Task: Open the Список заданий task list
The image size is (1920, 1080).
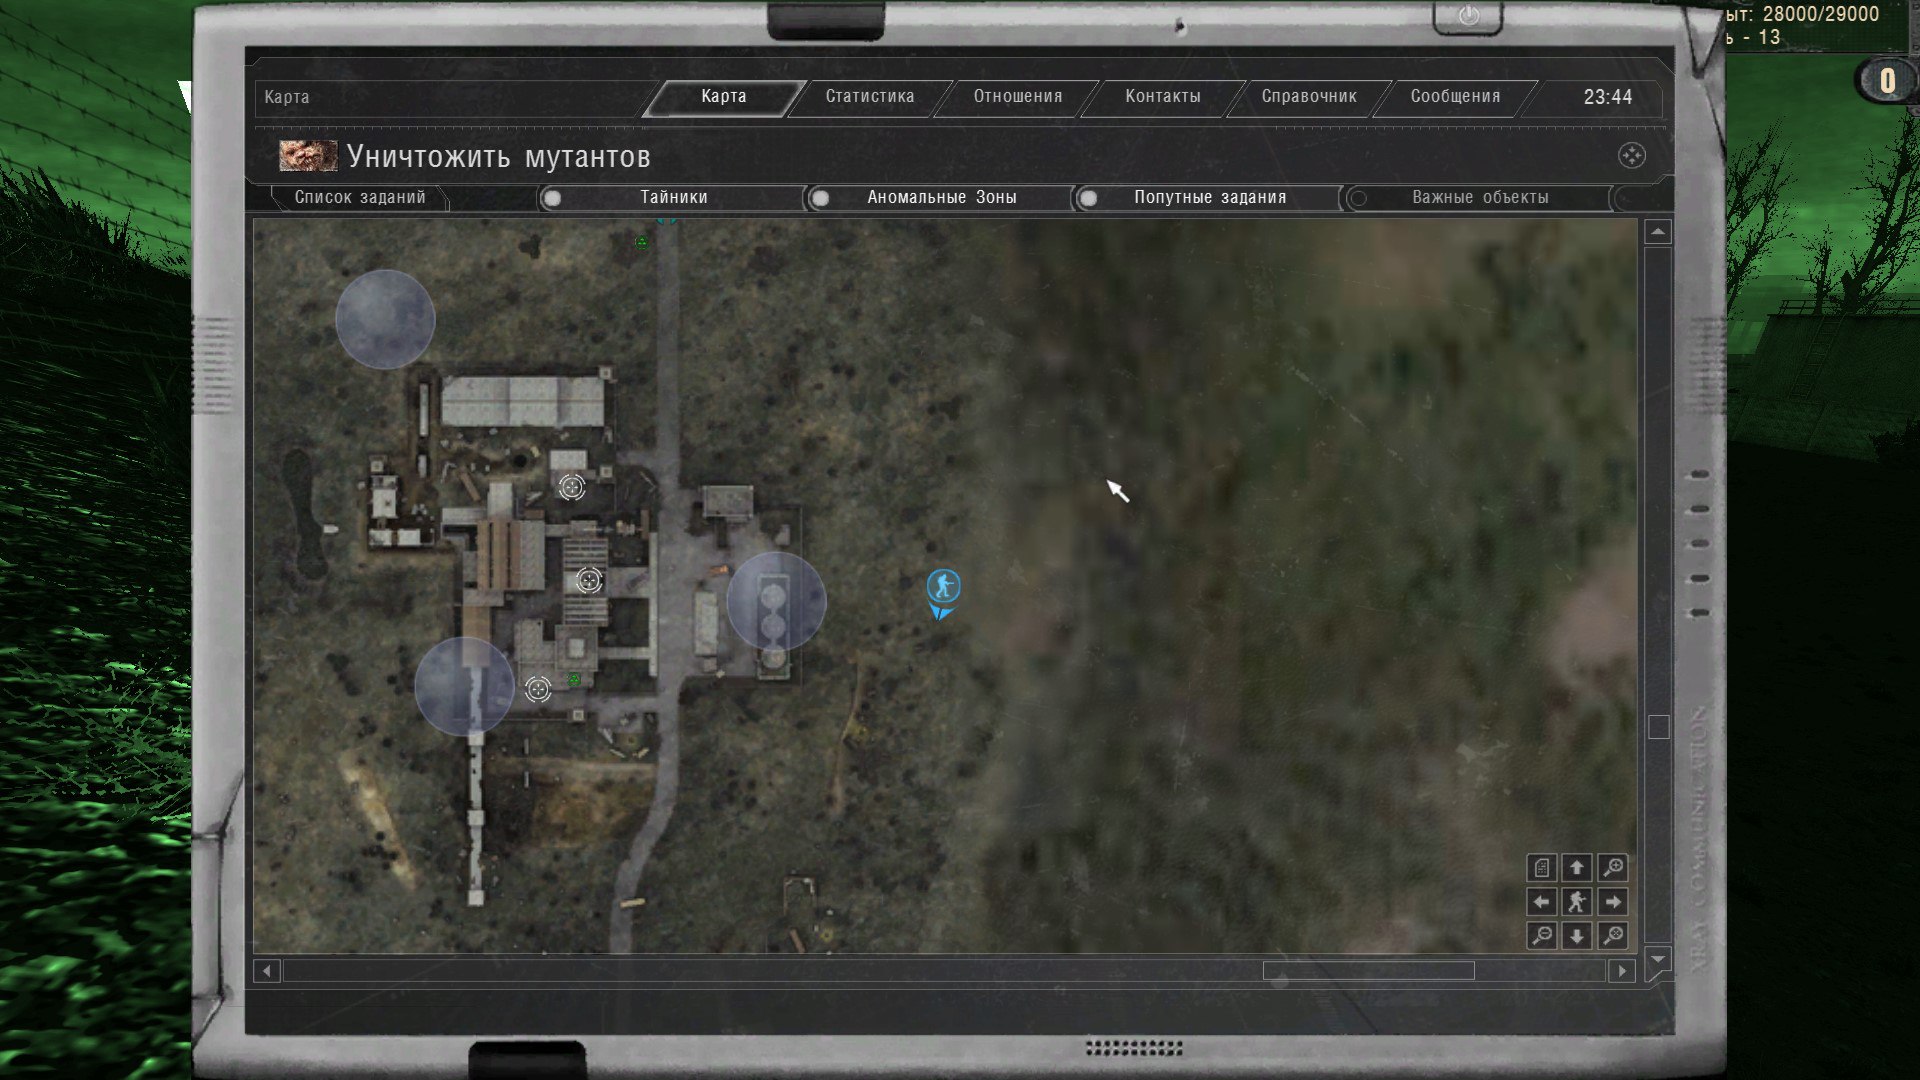Action: click(360, 198)
